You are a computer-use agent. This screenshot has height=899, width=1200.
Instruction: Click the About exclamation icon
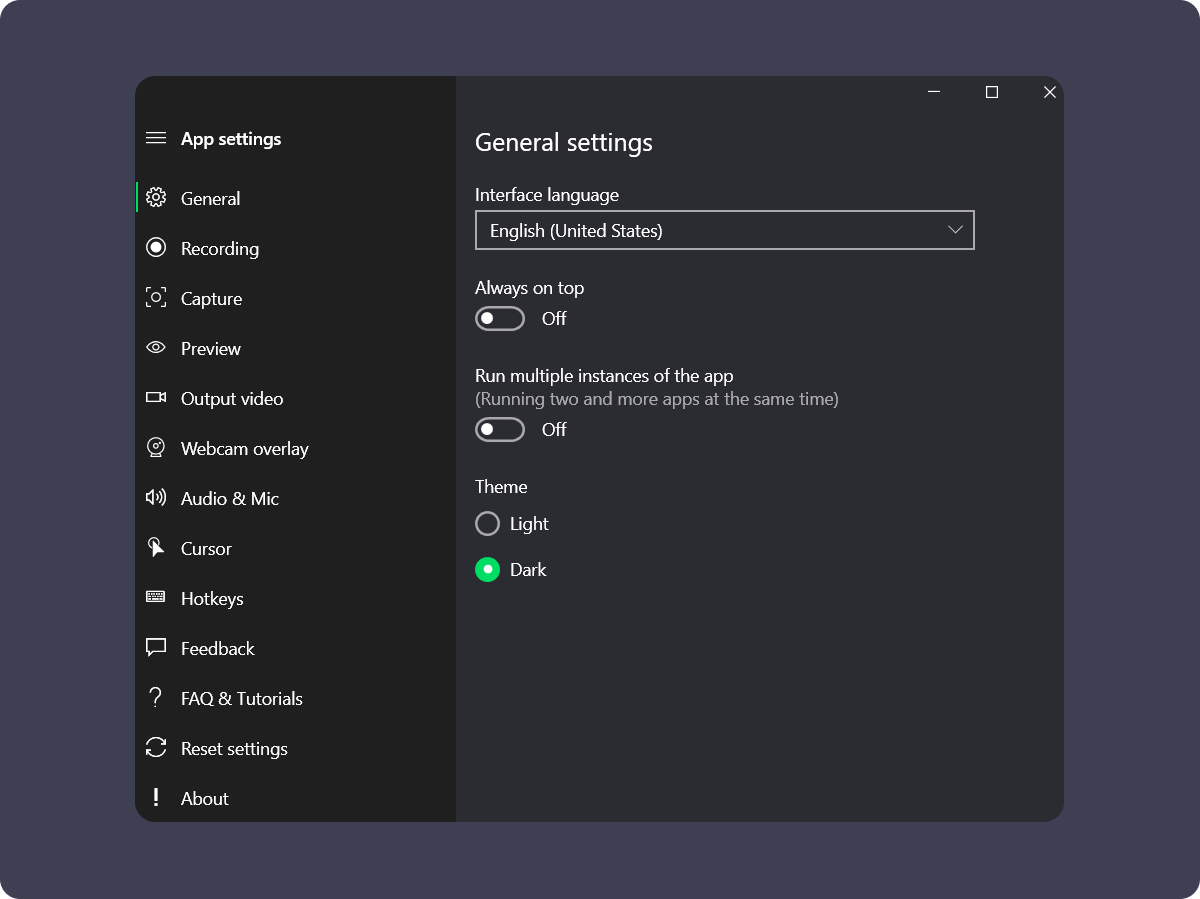pyautogui.click(x=155, y=798)
